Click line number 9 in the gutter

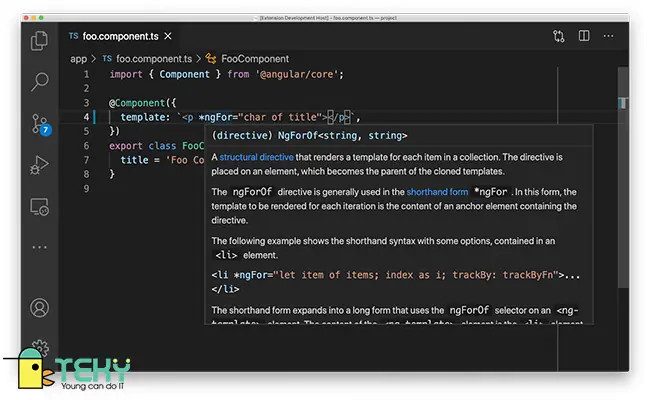[86, 189]
